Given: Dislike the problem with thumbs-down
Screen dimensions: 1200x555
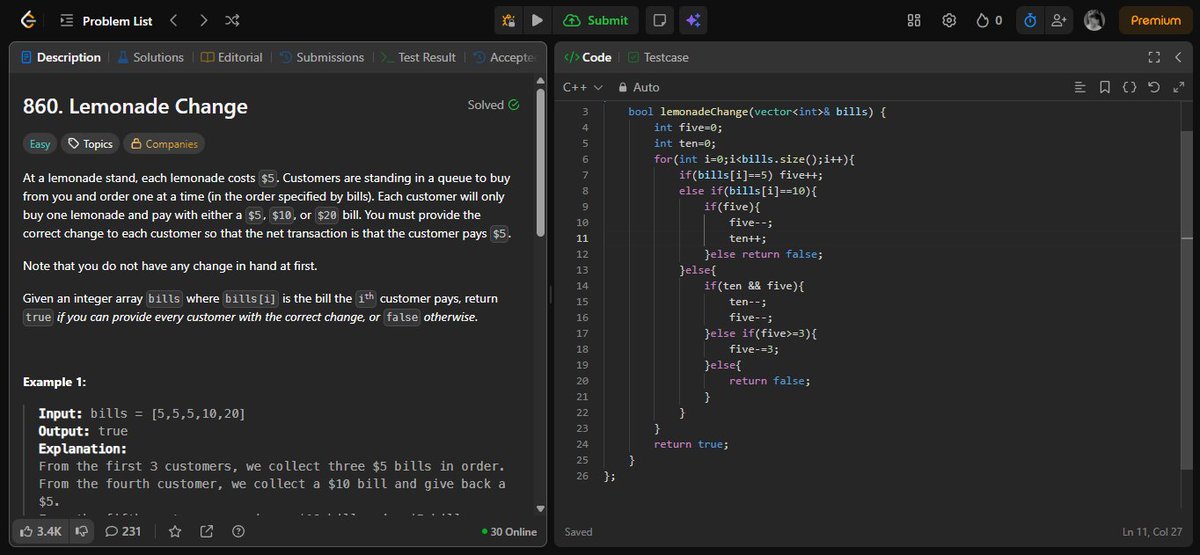Looking at the screenshot, I should pos(82,531).
